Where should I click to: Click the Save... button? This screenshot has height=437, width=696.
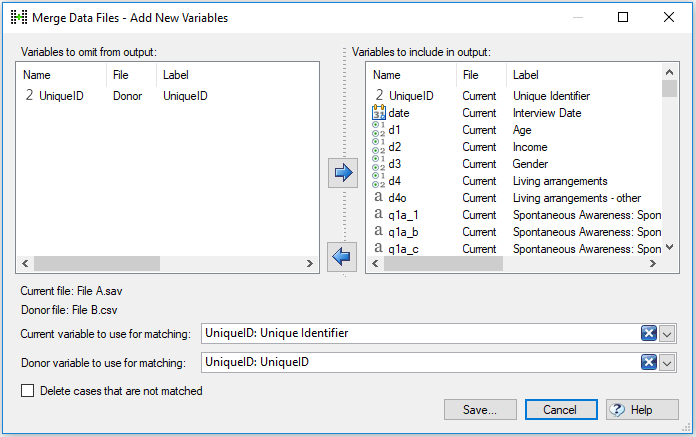click(x=480, y=409)
